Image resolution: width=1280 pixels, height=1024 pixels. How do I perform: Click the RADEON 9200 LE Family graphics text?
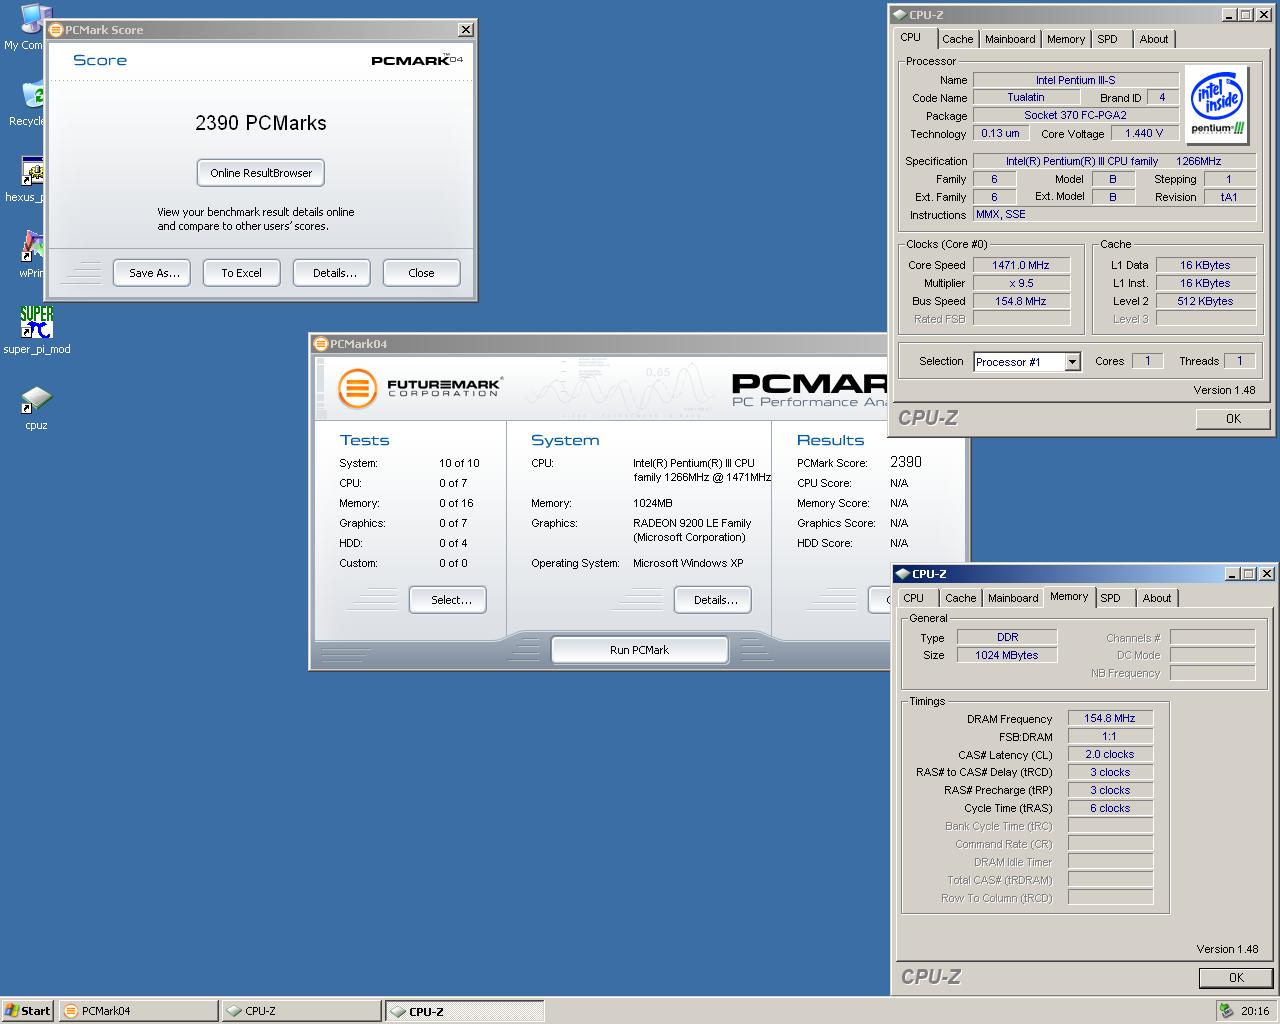[x=692, y=523]
